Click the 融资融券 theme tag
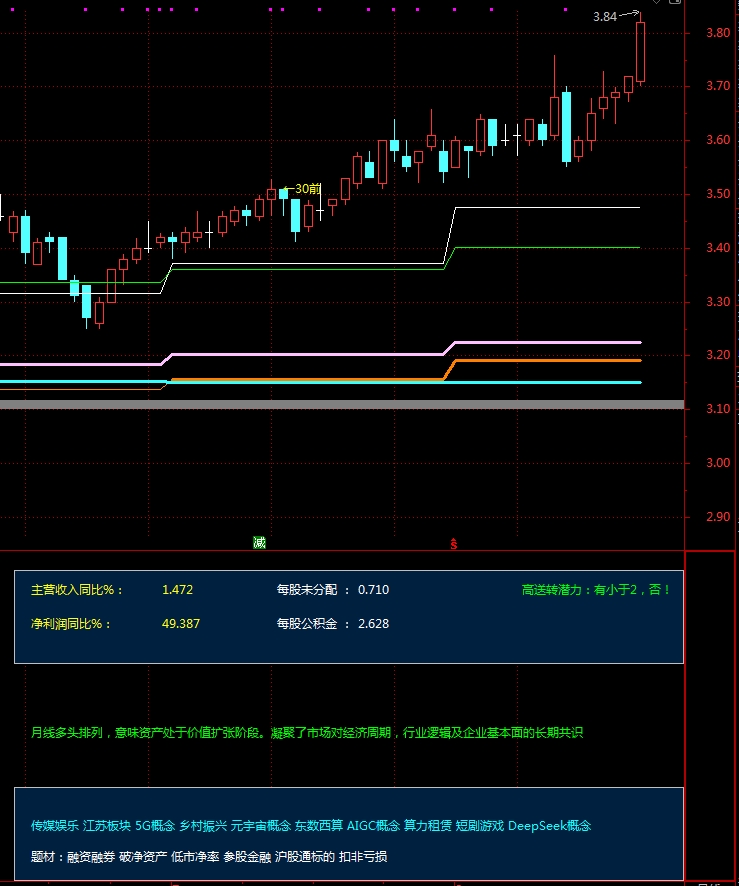The width and height of the screenshot is (739, 886). click(x=91, y=857)
